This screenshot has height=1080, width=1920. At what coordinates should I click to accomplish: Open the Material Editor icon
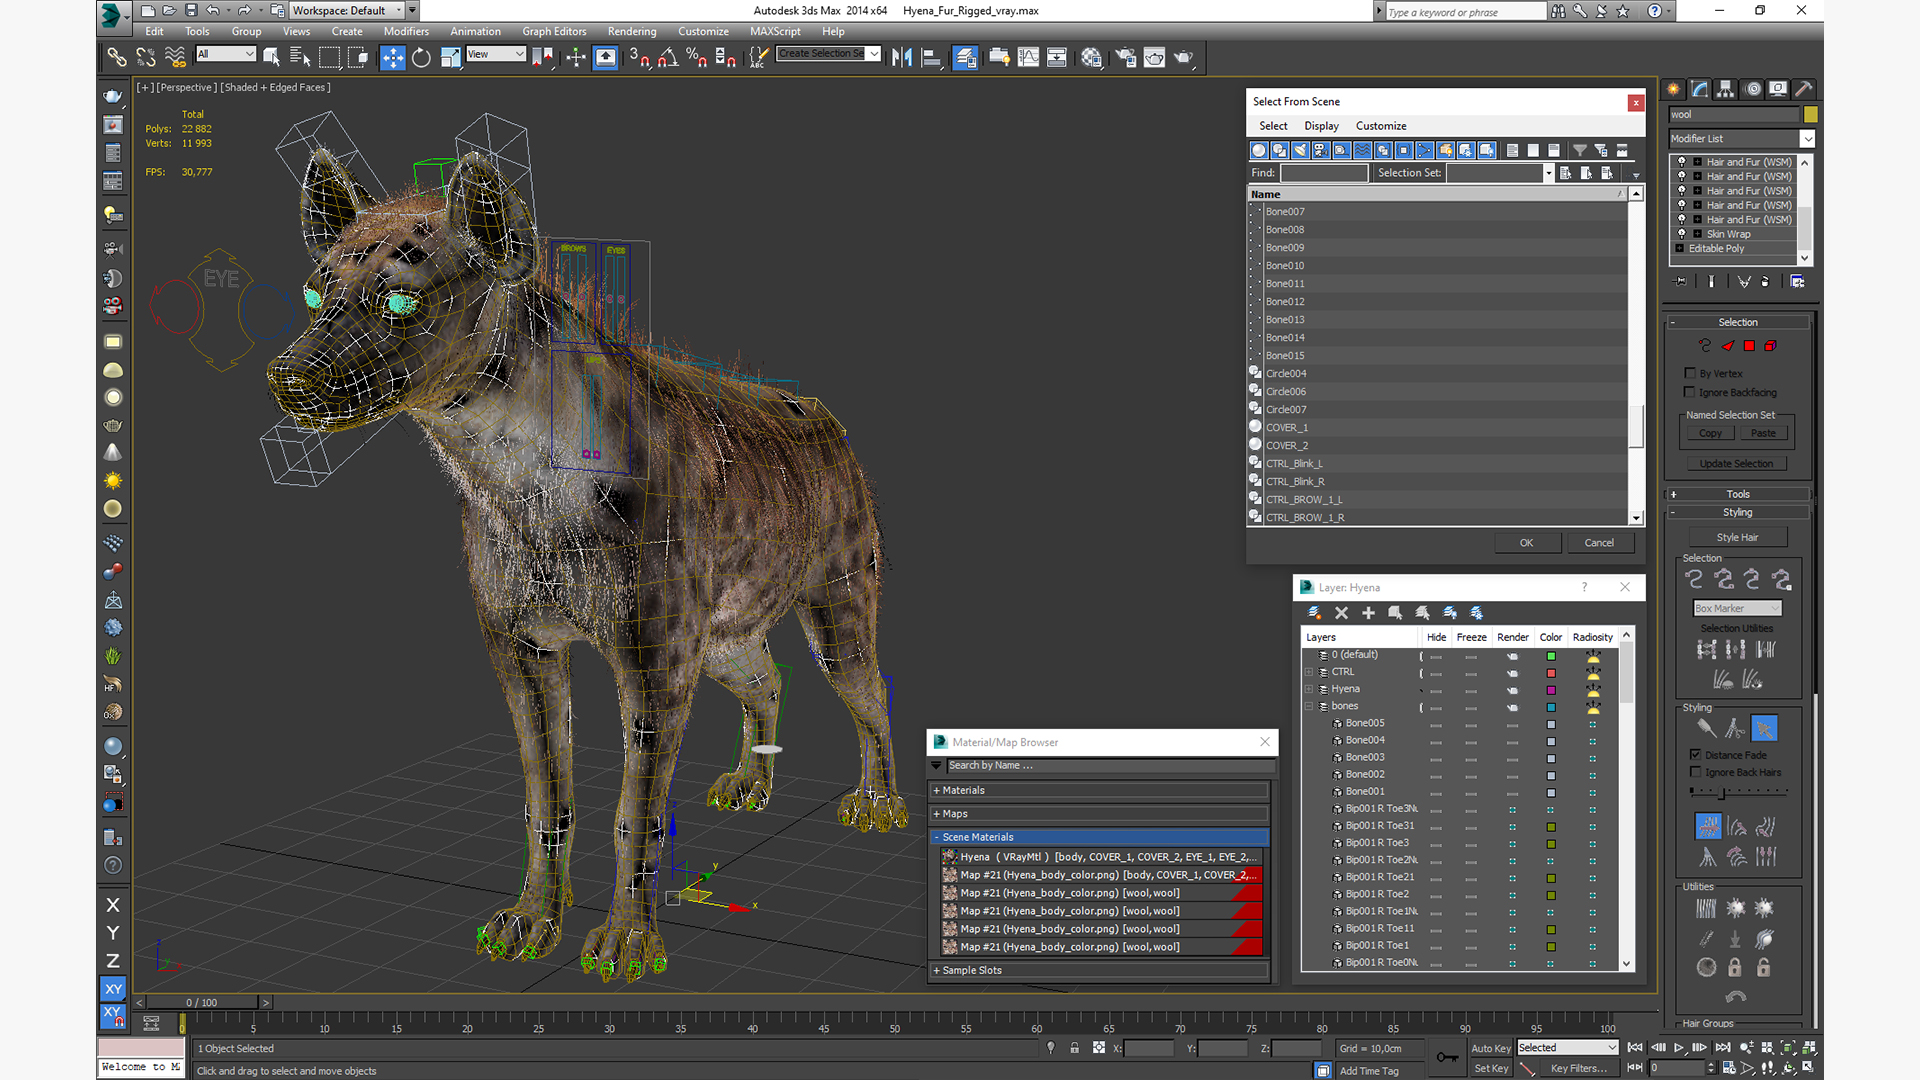coord(1091,57)
